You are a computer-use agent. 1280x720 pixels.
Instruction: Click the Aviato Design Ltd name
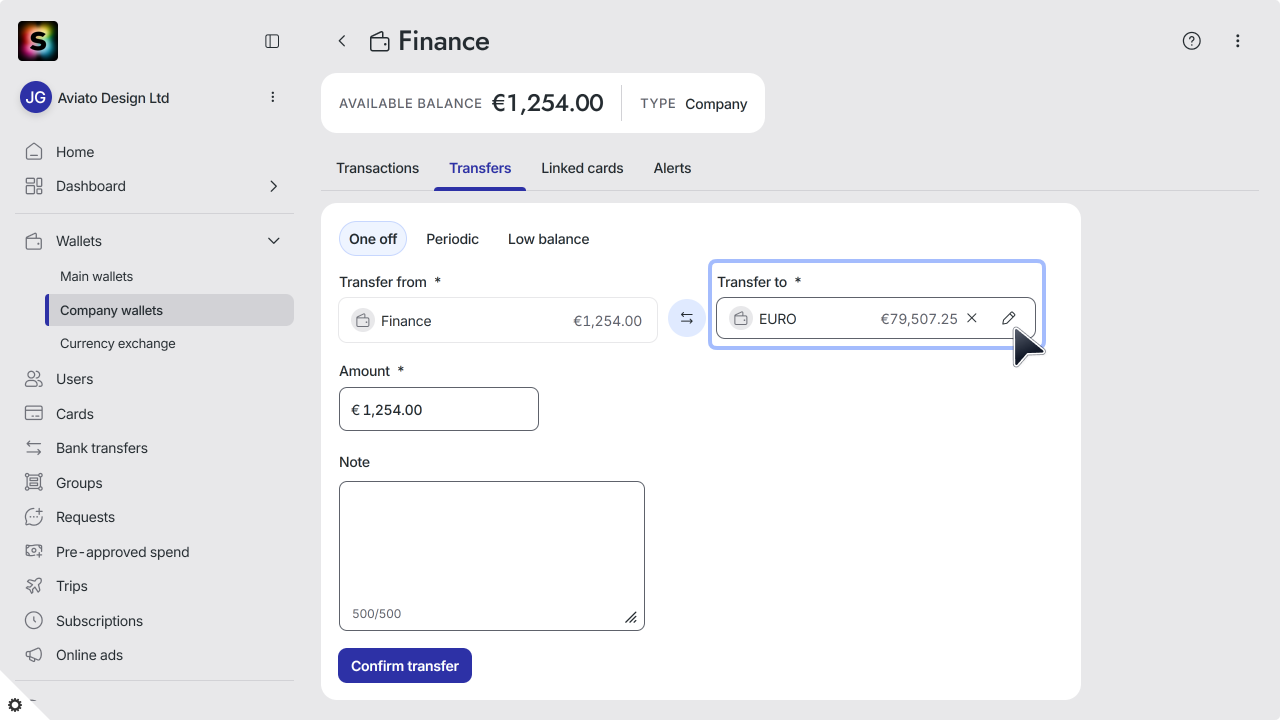pyautogui.click(x=113, y=98)
